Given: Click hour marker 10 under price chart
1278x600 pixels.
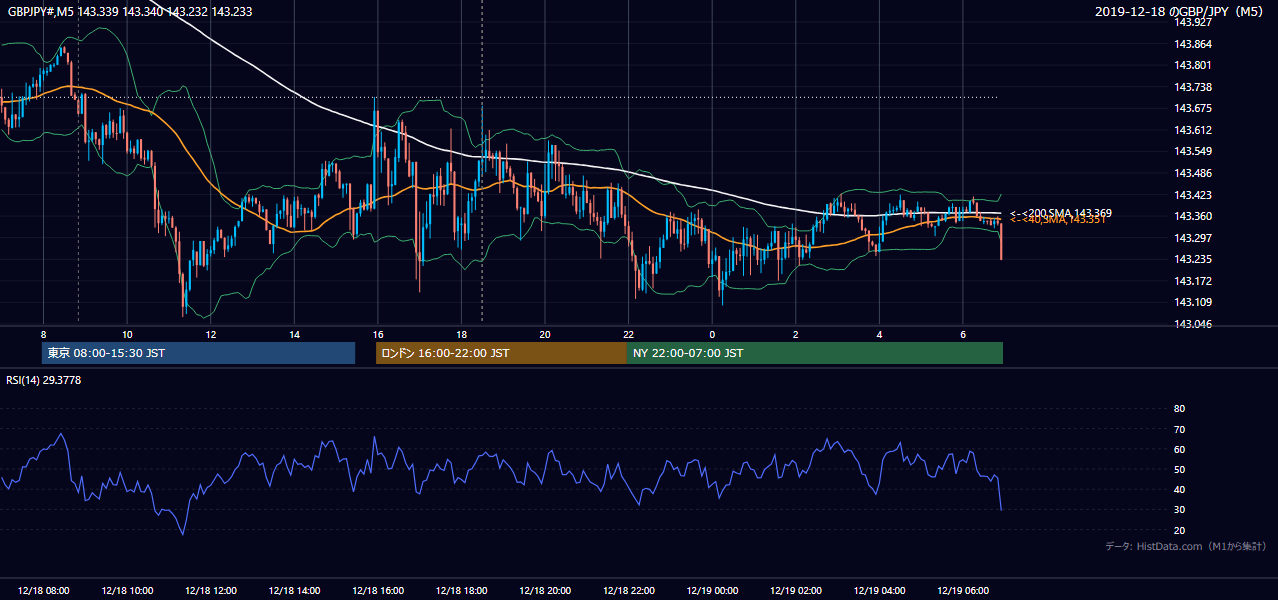Looking at the screenshot, I should pyautogui.click(x=127, y=334).
